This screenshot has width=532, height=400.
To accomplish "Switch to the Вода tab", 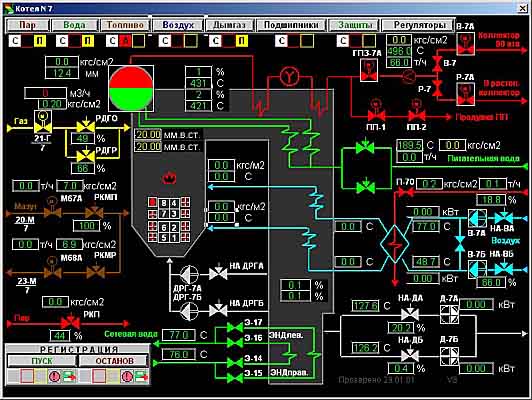I will pos(74,25).
